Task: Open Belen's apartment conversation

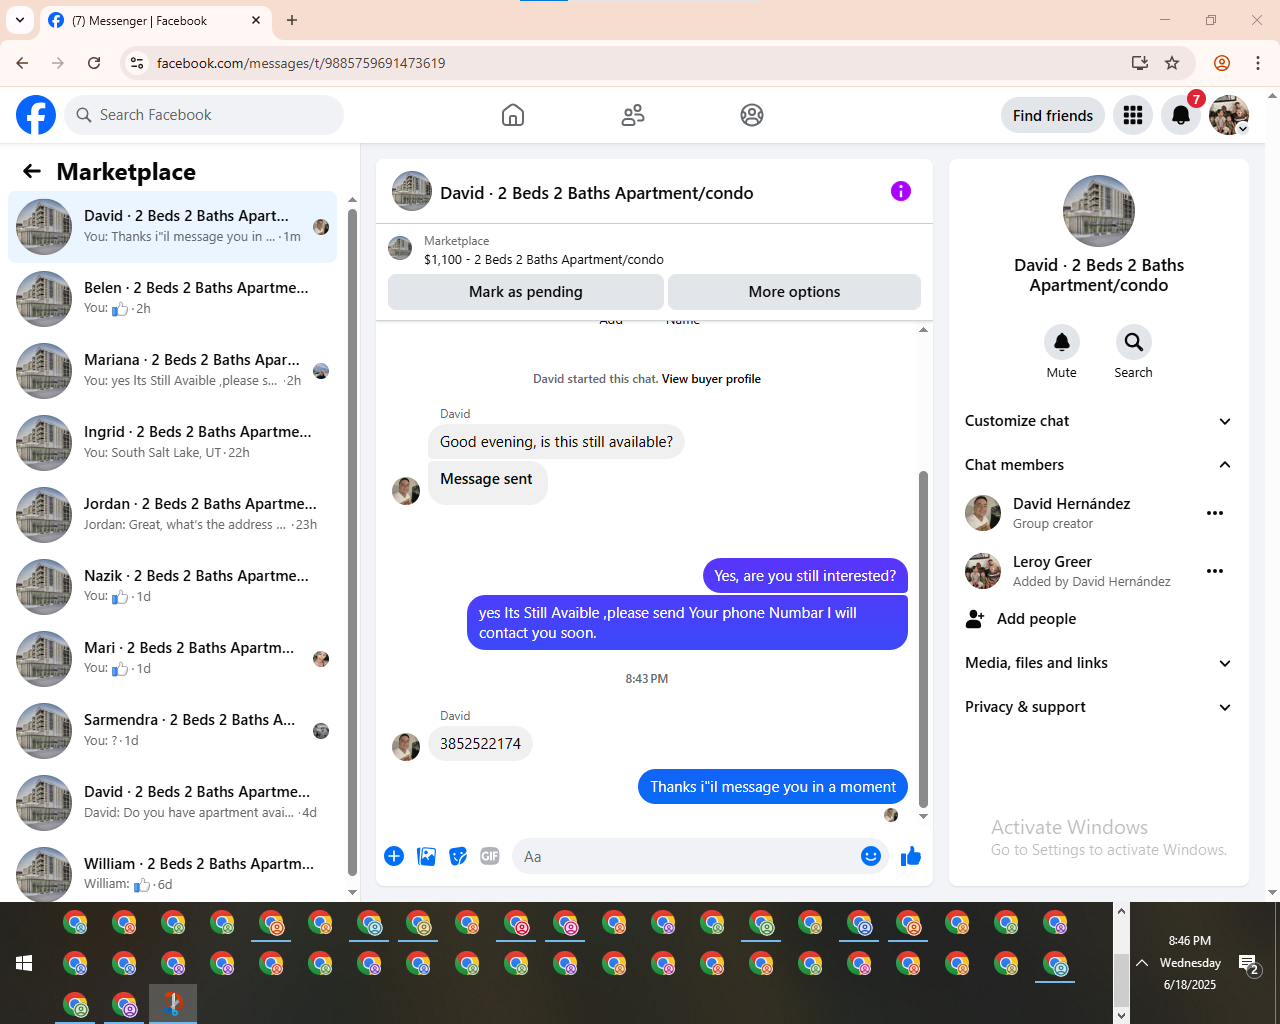Action: [x=172, y=299]
